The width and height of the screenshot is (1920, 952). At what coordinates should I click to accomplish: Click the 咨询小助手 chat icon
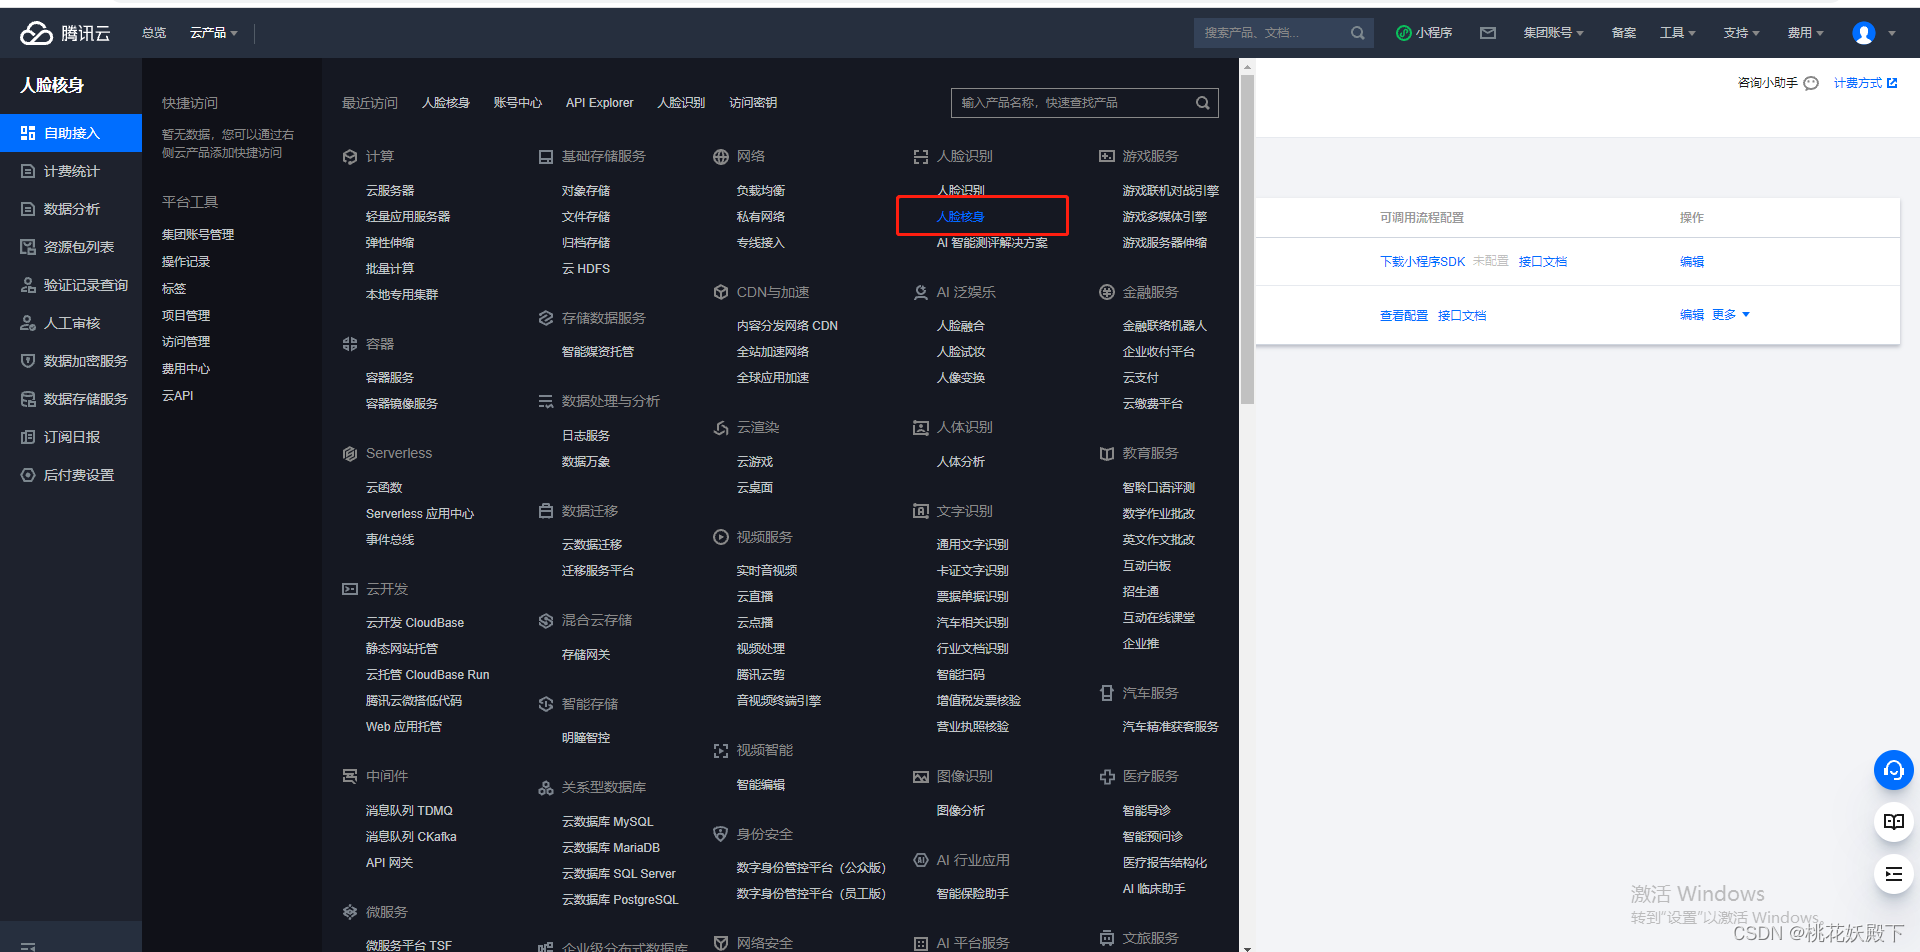coord(1811,83)
